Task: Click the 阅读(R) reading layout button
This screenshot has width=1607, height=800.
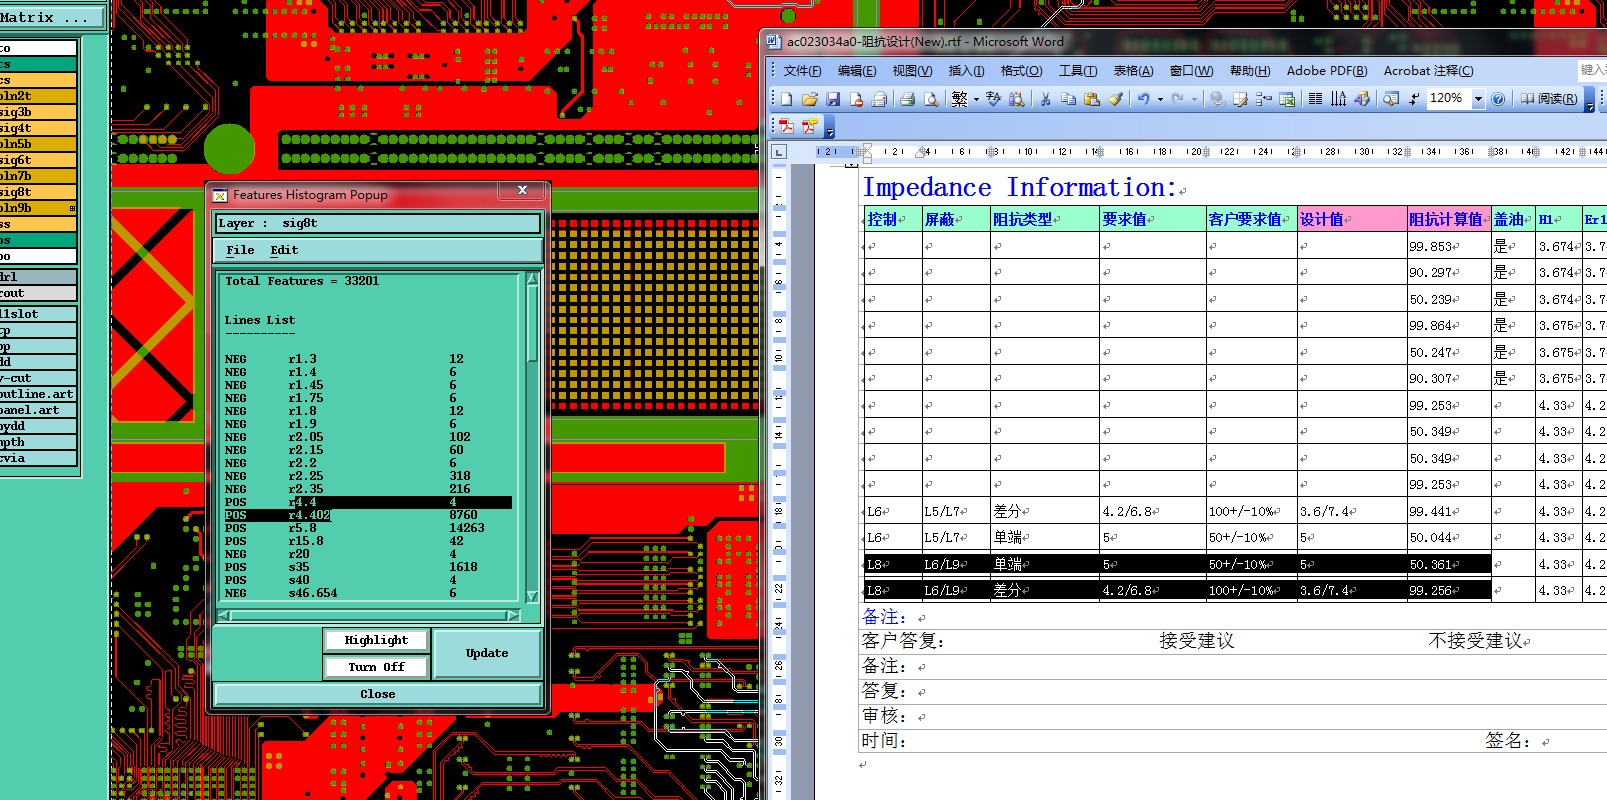Action: pyautogui.click(x=1550, y=99)
